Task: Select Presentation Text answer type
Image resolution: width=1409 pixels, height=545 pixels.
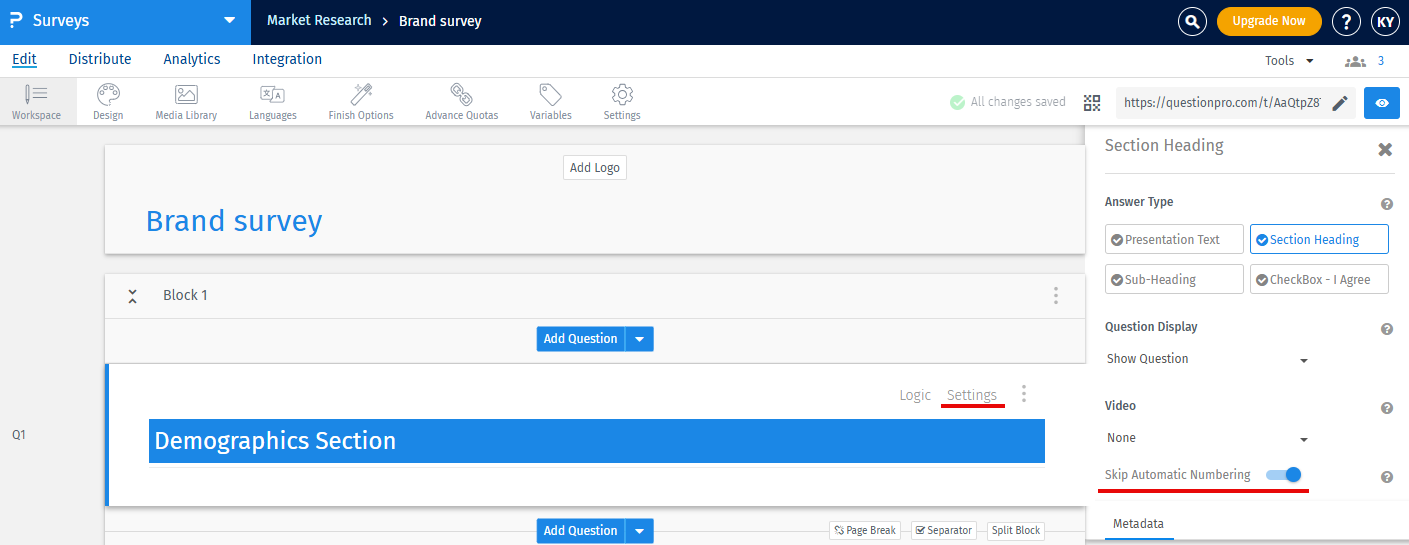Action: (1174, 239)
